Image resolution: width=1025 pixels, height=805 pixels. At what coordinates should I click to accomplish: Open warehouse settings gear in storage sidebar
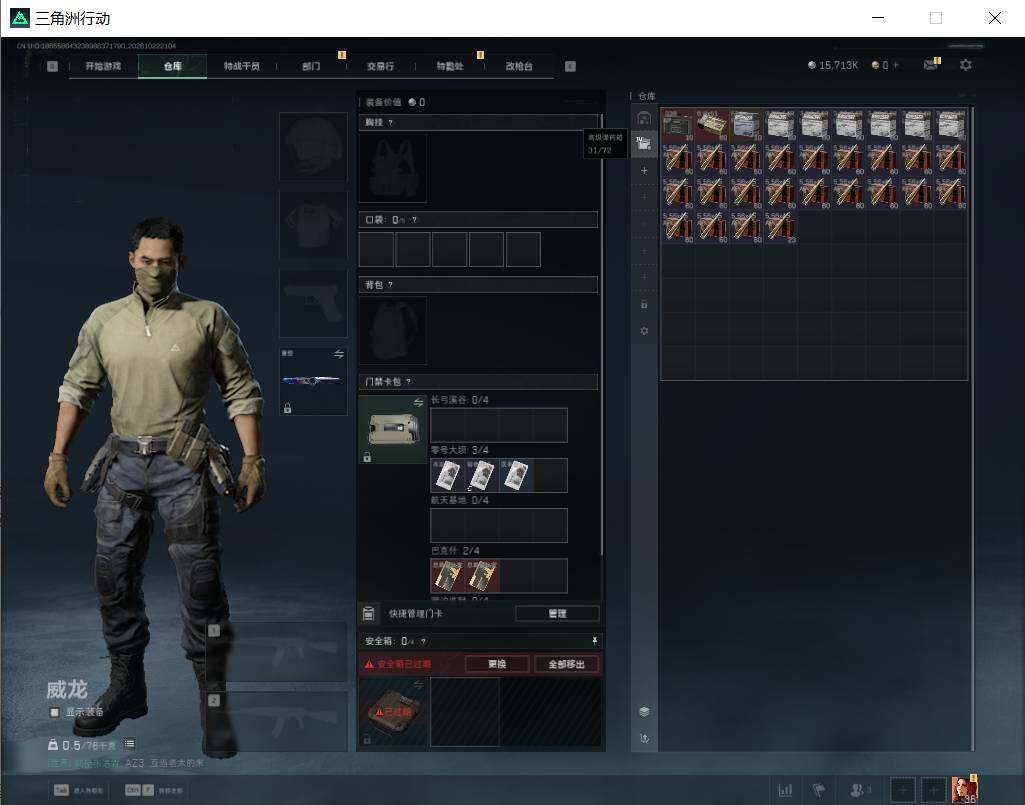(x=644, y=331)
